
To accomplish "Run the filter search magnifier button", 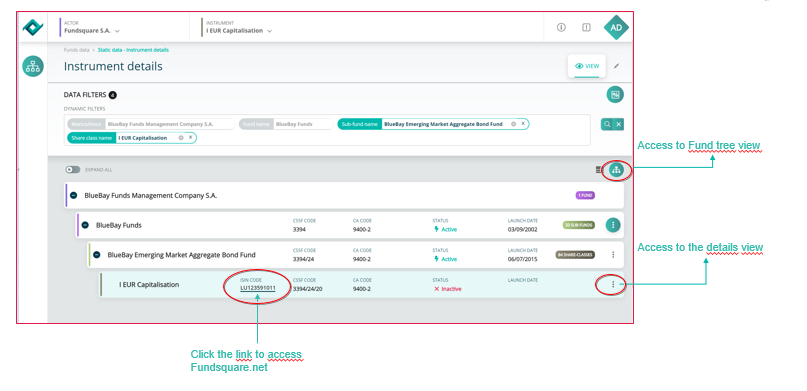I will [607, 124].
